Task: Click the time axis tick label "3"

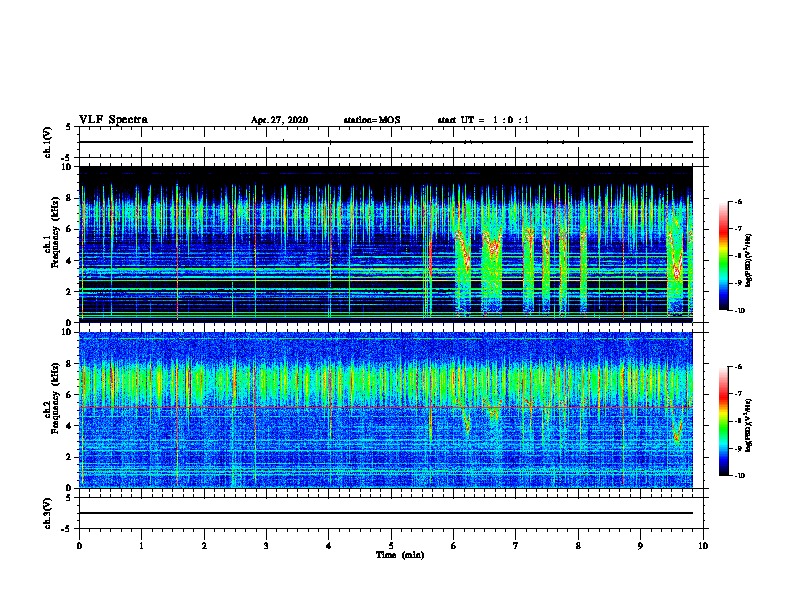Action: [x=266, y=546]
